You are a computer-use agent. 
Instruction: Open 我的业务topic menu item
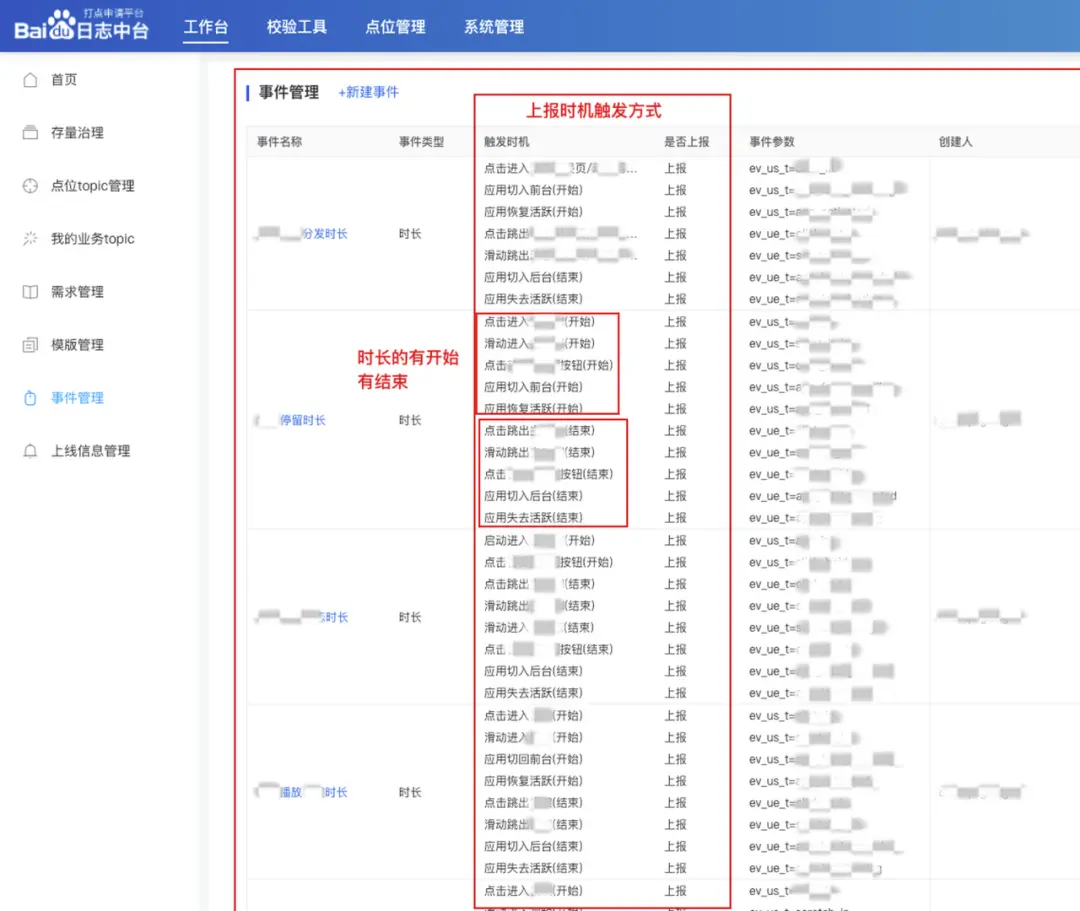click(x=93, y=239)
